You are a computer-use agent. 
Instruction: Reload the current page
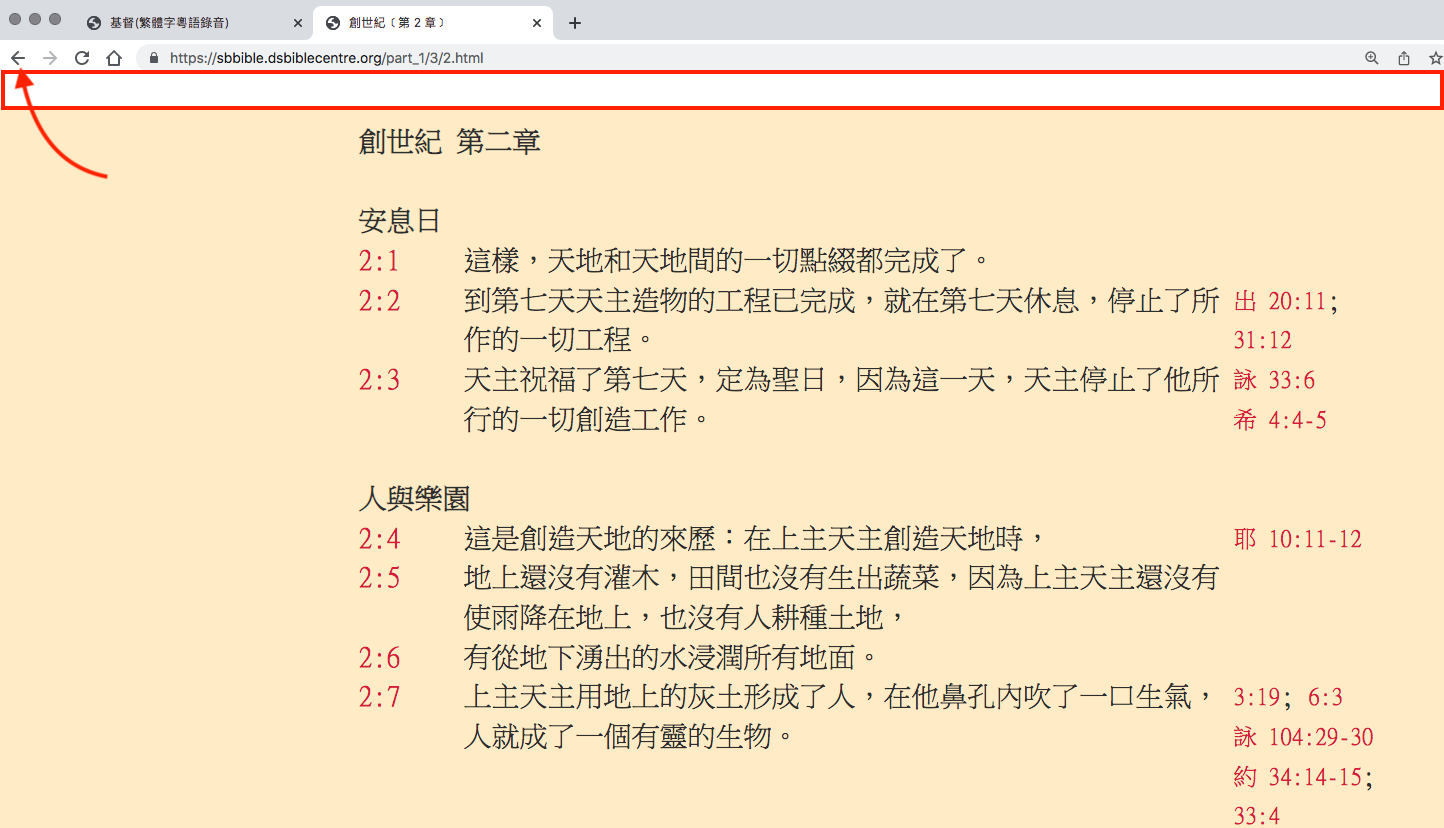tap(82, 57)
